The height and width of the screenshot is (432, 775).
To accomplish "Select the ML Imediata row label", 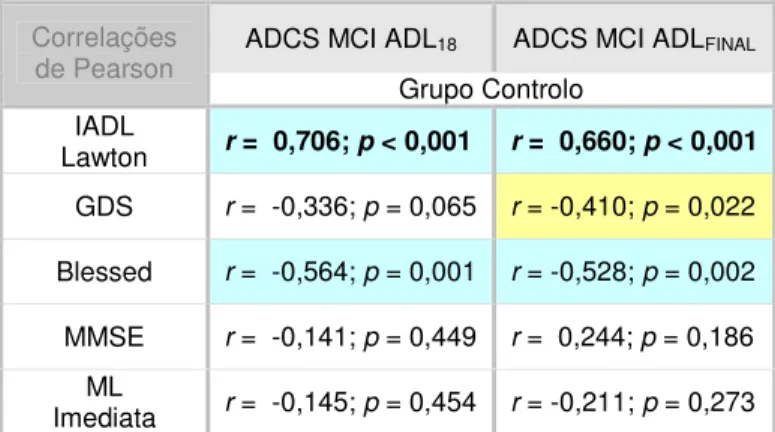I will tap(104, 401).
